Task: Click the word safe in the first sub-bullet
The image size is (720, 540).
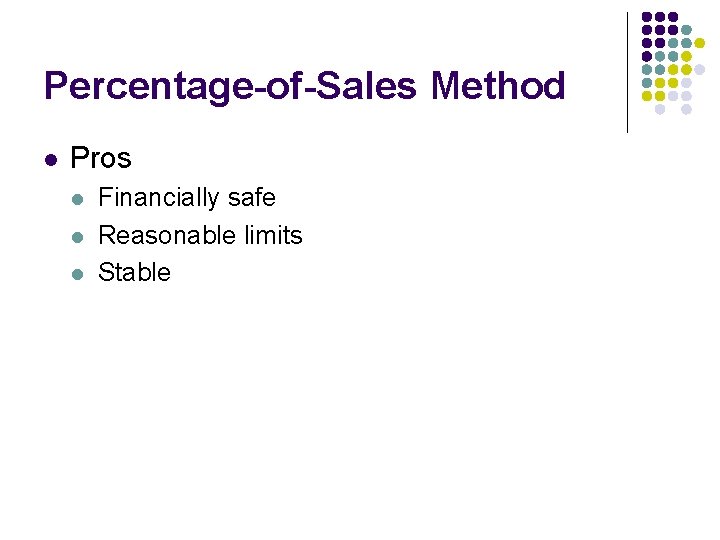Action: pyautogui.click(x=251, y=198)
